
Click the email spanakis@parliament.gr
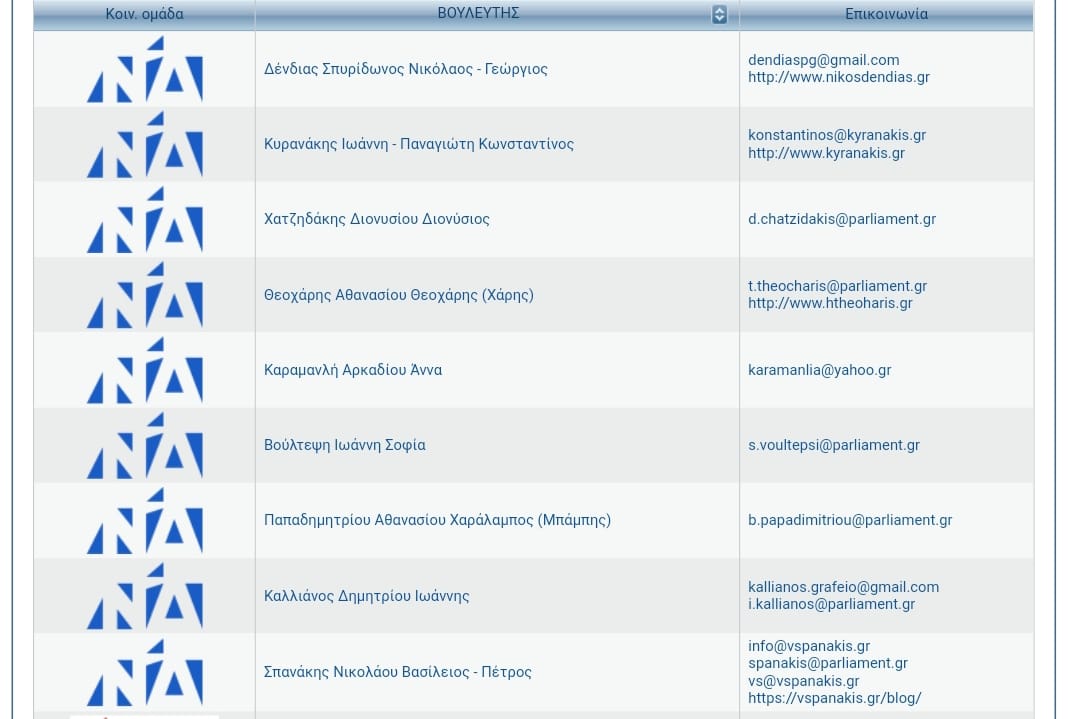pos(828,663)
